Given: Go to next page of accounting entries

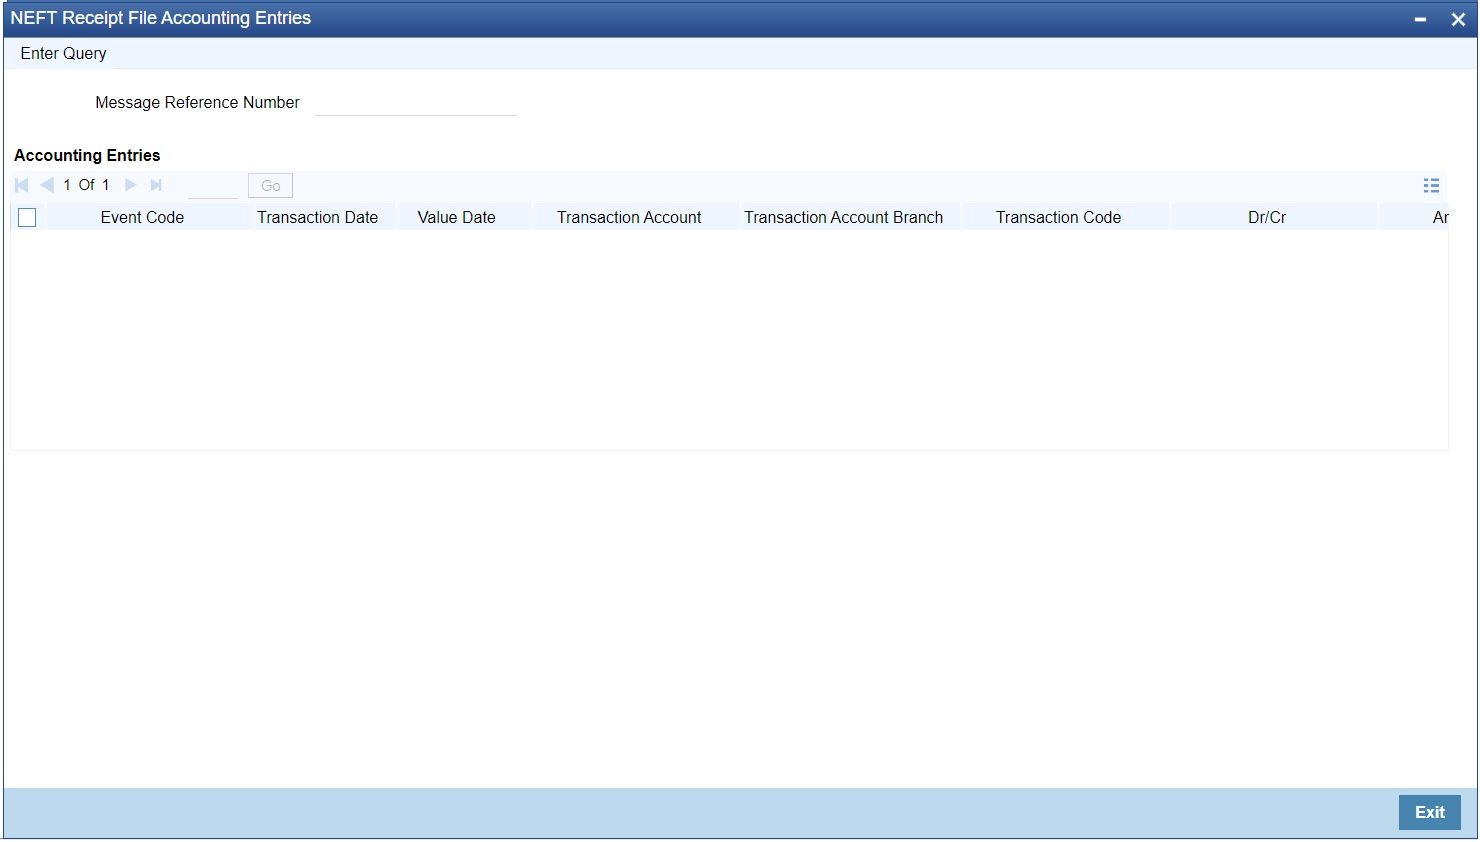Looking at the screenshot, I should 130,185.
